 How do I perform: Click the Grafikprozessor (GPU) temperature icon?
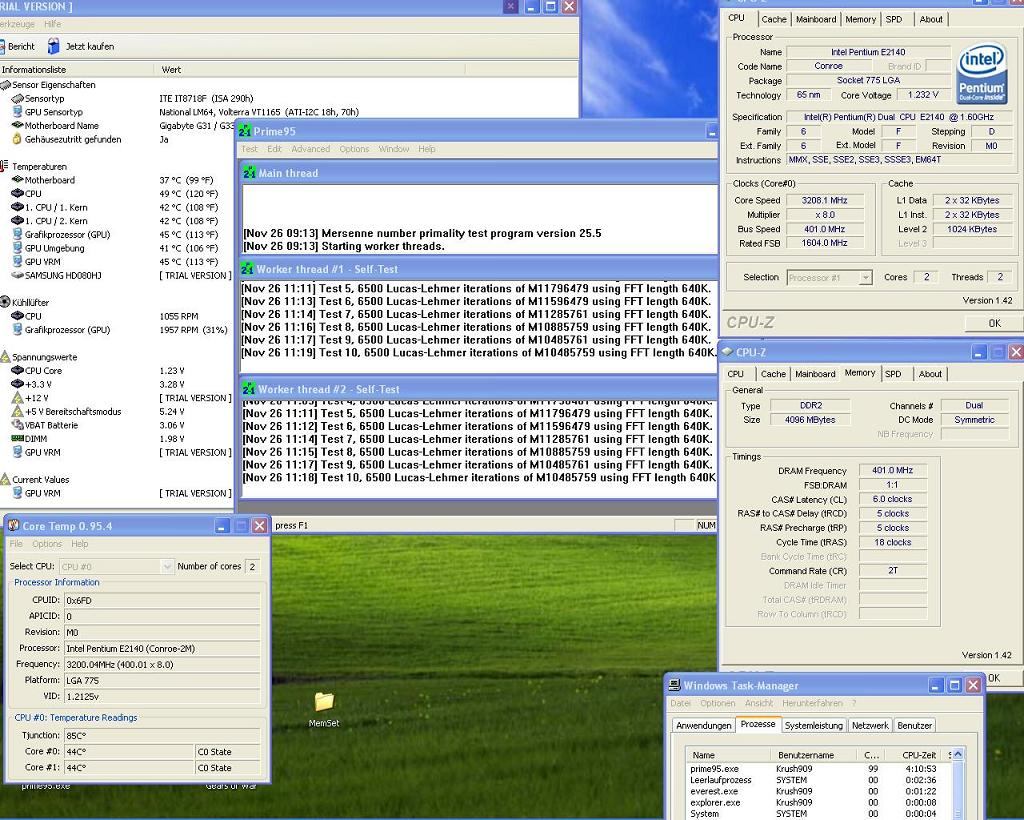pyautogui.click(x=17, y=234)
